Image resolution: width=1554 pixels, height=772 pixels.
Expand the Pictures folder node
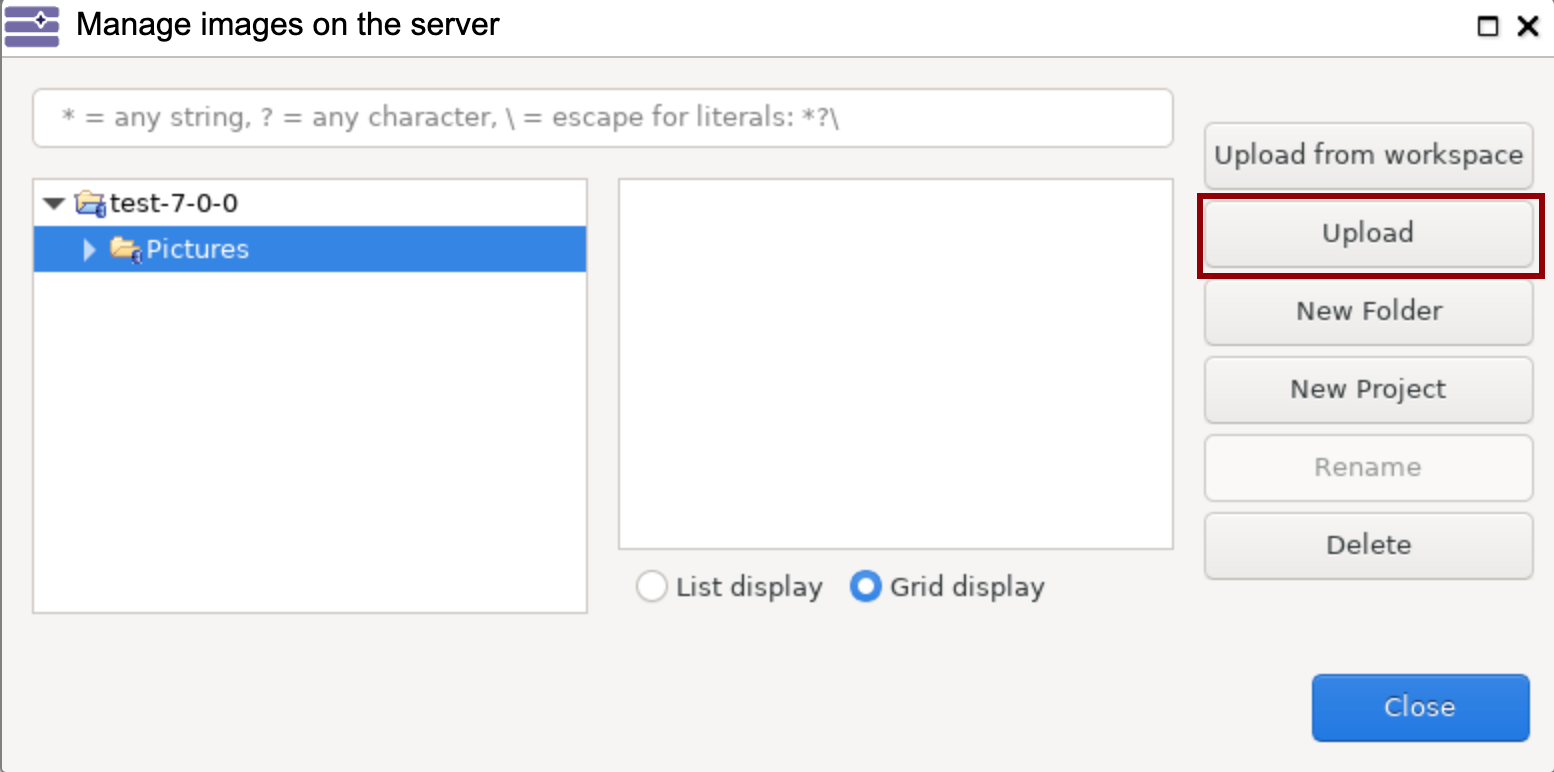(89, 250)
